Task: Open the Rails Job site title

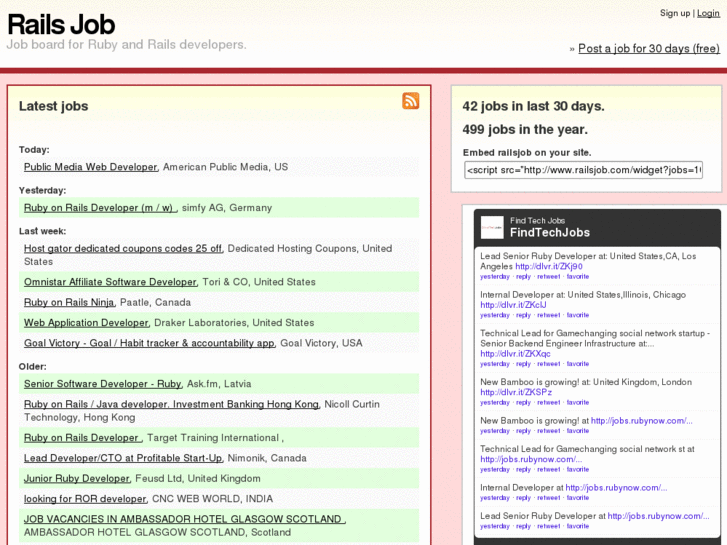Action: [x=61, y=25]
